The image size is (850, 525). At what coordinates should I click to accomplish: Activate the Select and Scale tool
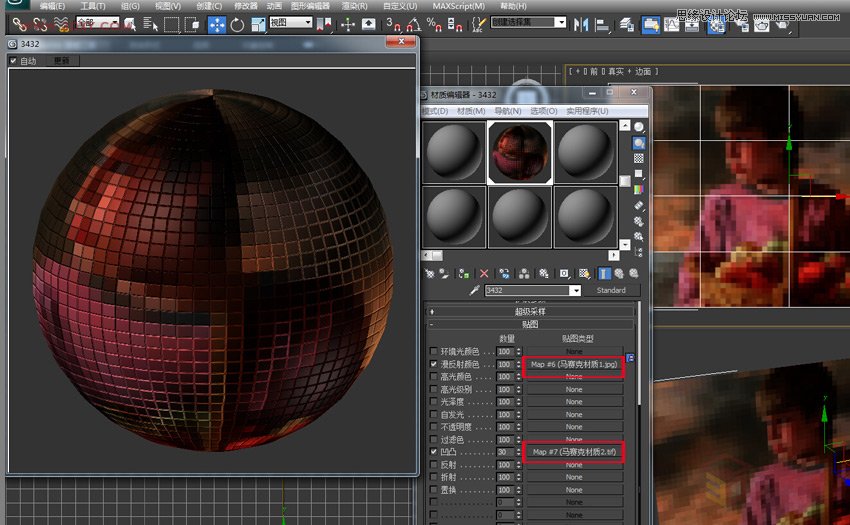(x=259, y=24)
